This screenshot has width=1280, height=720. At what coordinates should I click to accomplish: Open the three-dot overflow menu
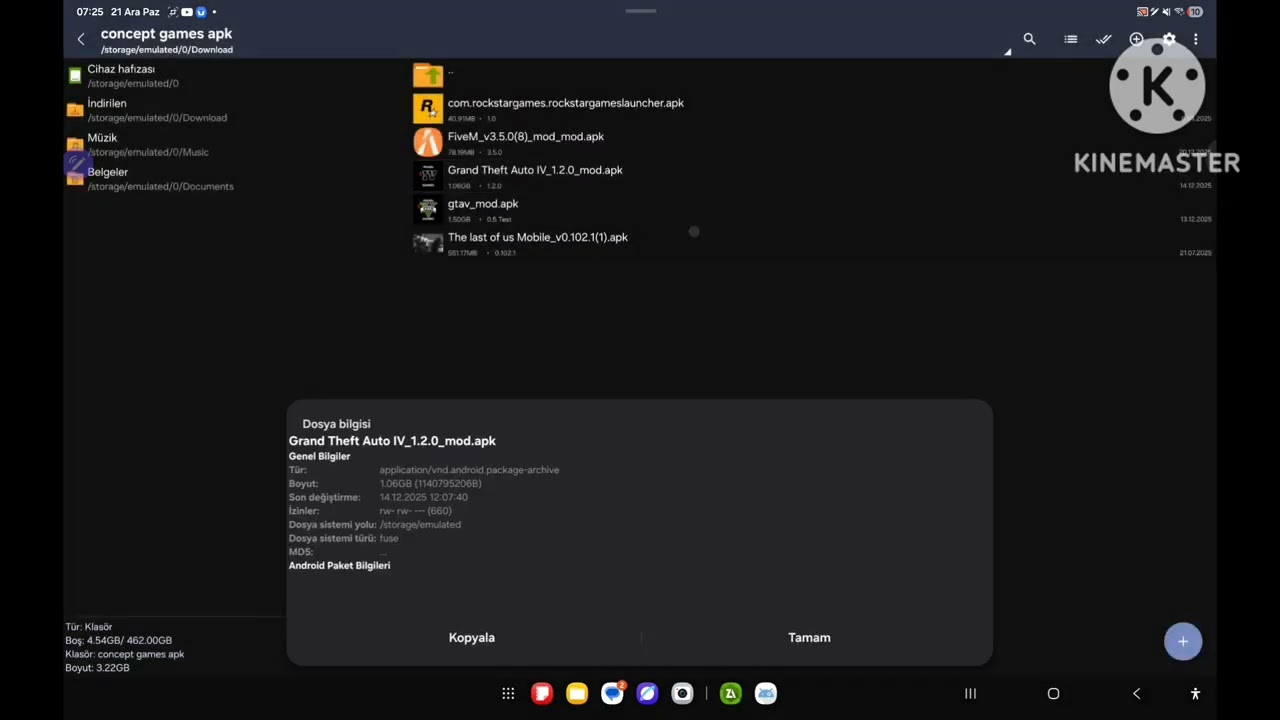(1195, 39)
